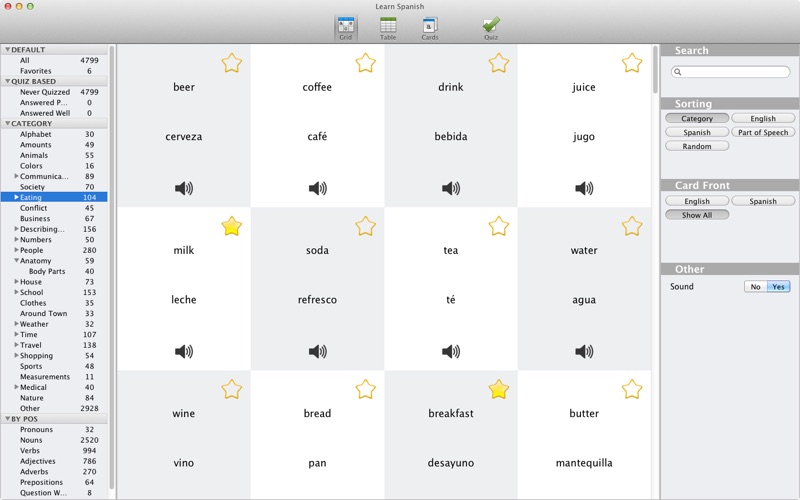Select Show All for card front
Viewport: 800px width, 500px height.
[697, 215]
